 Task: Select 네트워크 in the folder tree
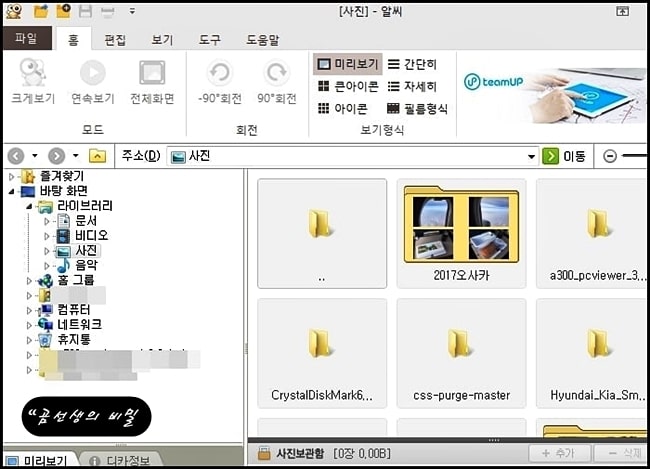[80, 324]
